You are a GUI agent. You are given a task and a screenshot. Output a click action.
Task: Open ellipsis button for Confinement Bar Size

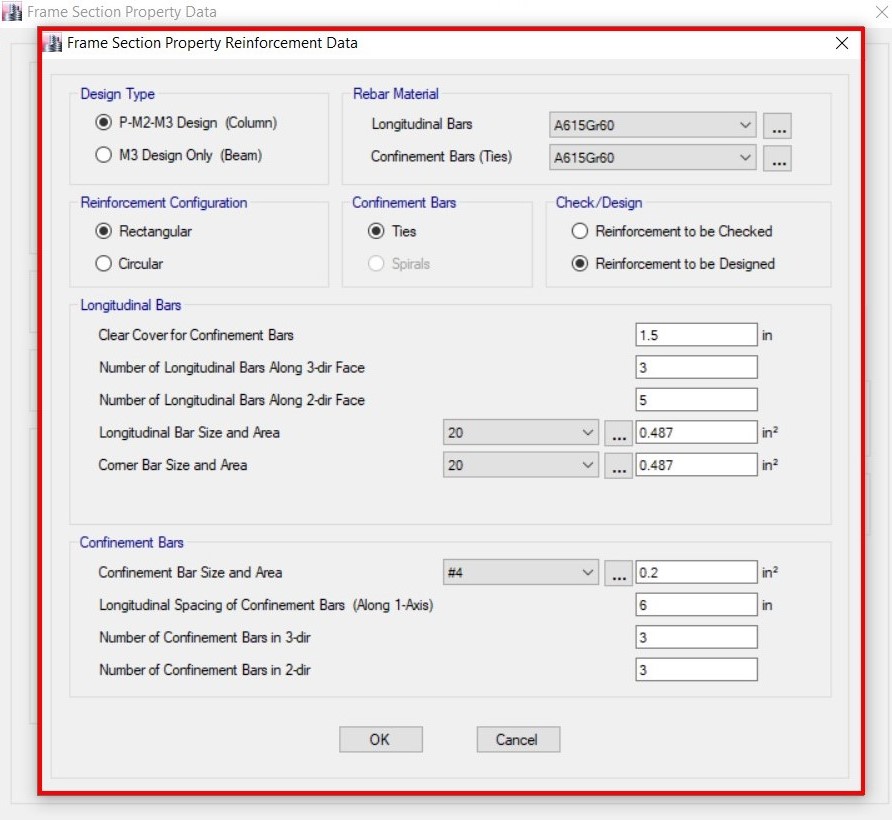[x=618, y=573]
